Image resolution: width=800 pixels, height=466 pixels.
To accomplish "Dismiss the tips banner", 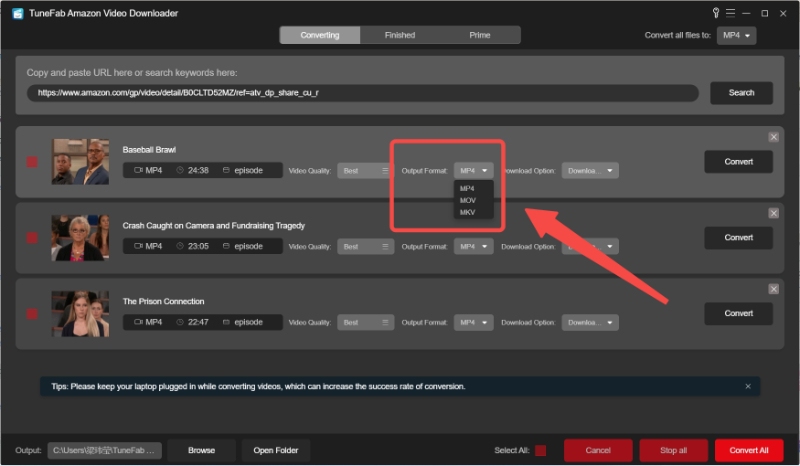I will tap(748, 386).
